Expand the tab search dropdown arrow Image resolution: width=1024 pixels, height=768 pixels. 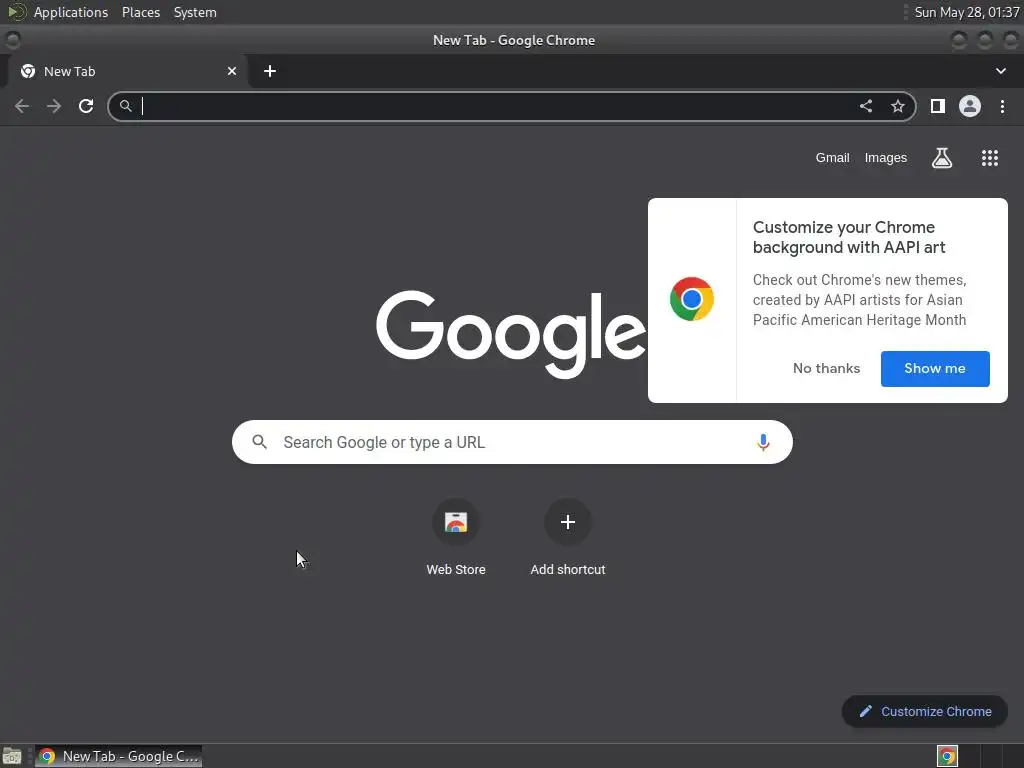point(1000,71)
